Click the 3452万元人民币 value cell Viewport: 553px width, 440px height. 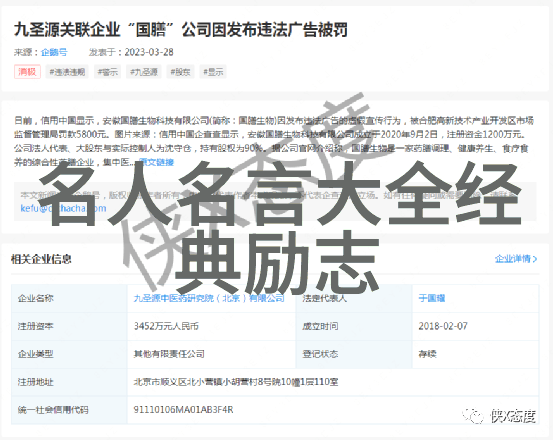(x=211, y=326)
